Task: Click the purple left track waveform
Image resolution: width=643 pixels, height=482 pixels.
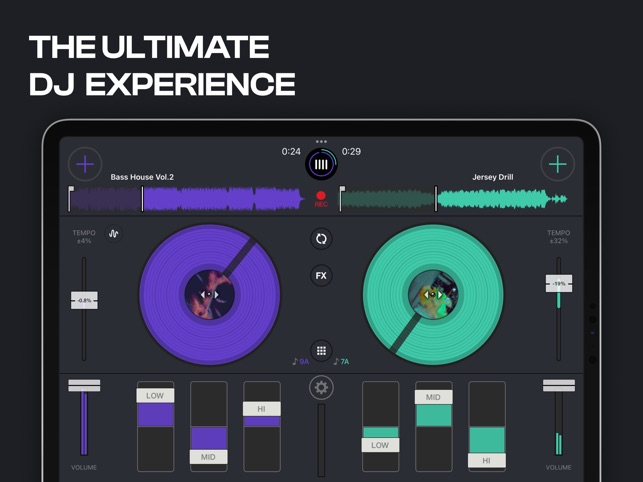Action: click(x=220, y=199)
